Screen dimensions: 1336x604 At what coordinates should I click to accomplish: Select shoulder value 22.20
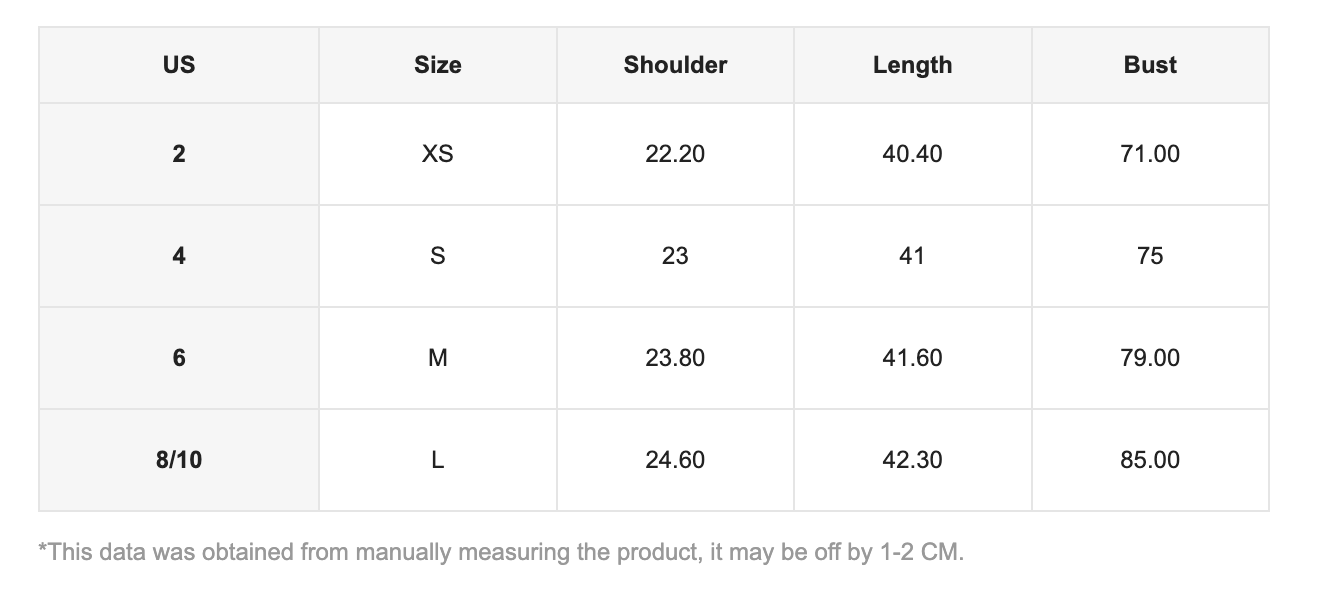coord(675,154)
